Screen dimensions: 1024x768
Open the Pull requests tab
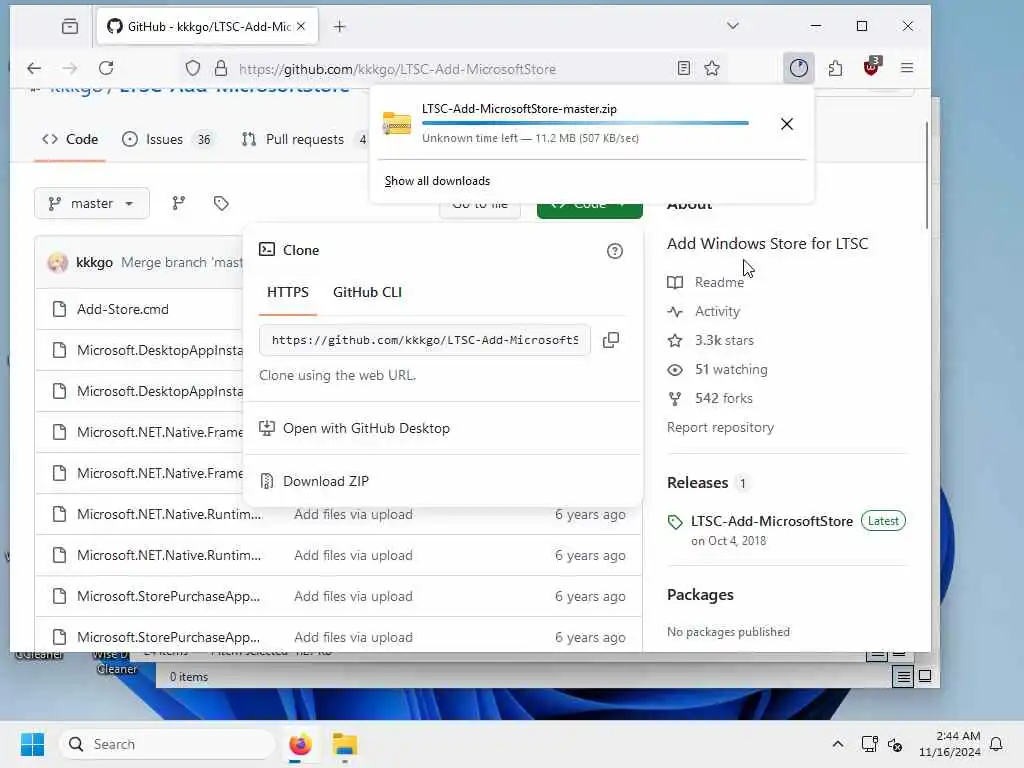point(304,139)
